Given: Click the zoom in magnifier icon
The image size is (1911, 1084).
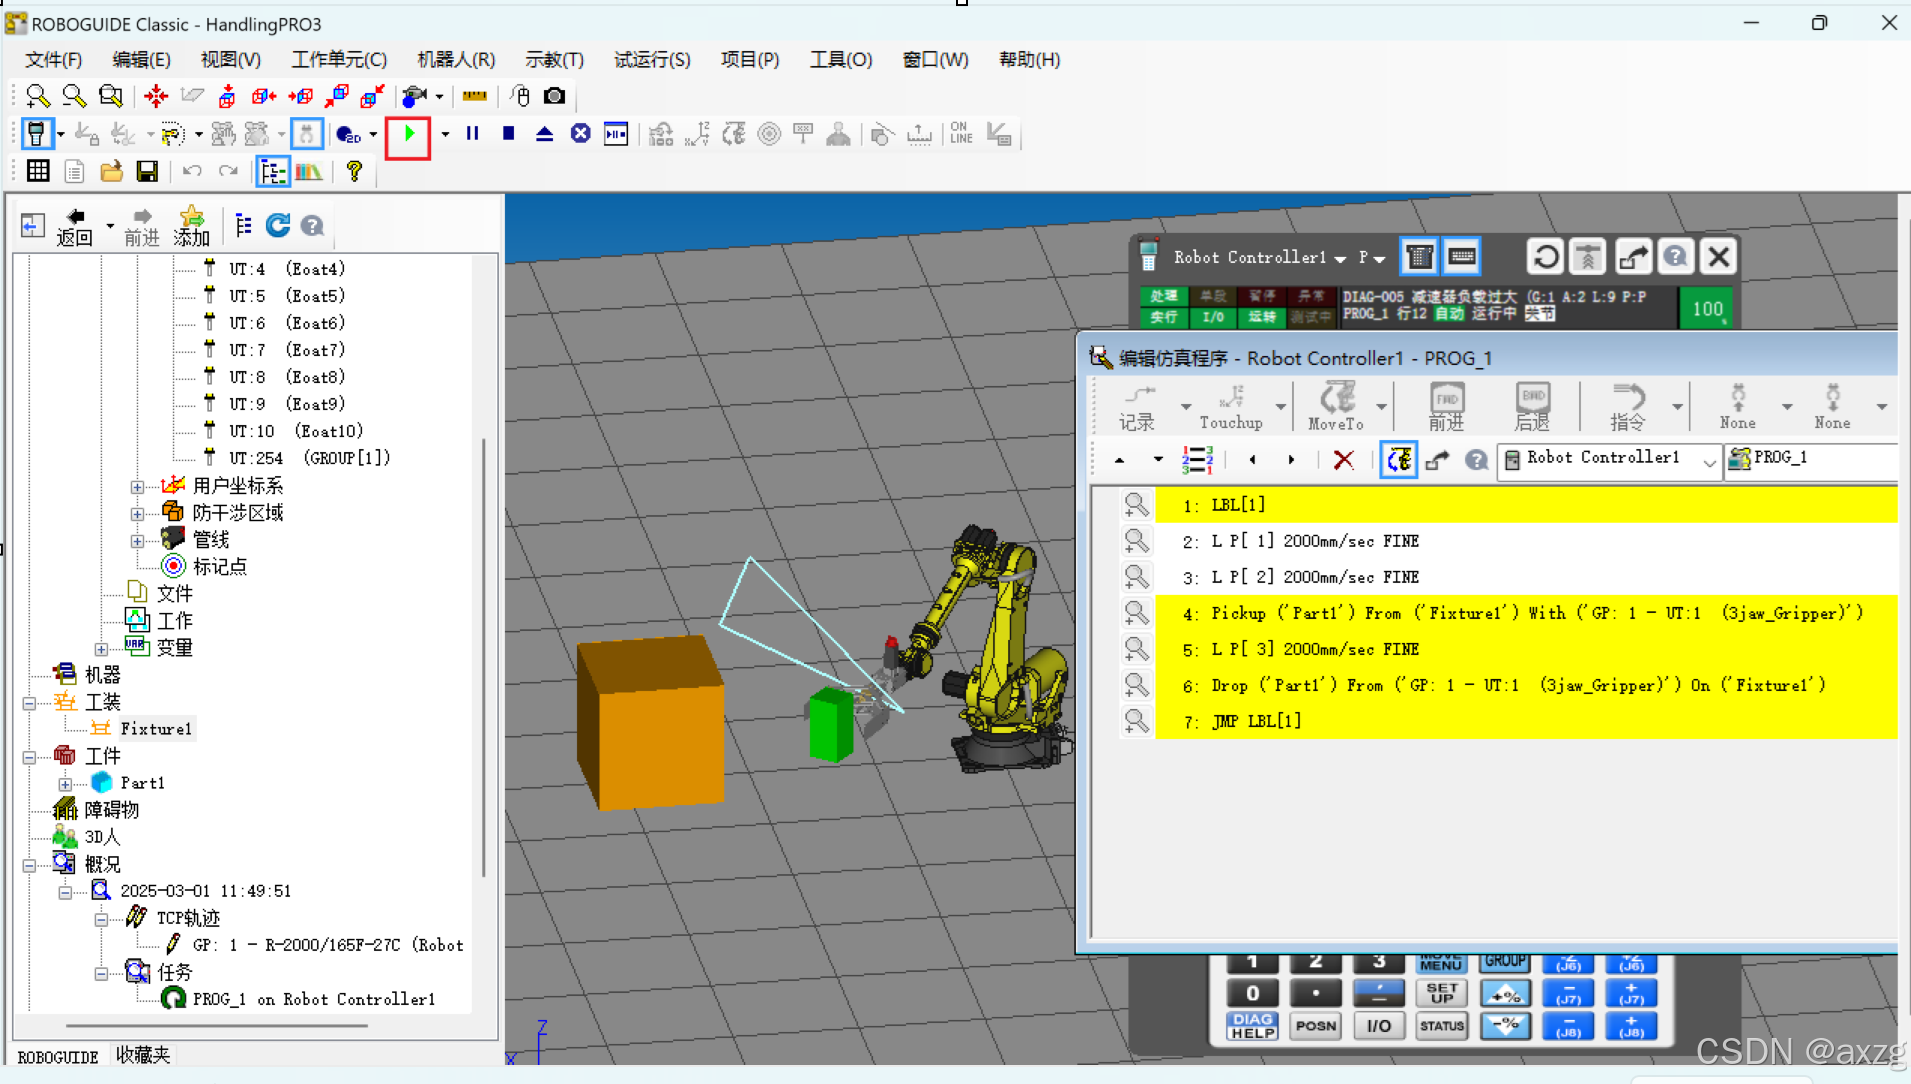Looking at the screenshot, I should click(x=37, y=96).
